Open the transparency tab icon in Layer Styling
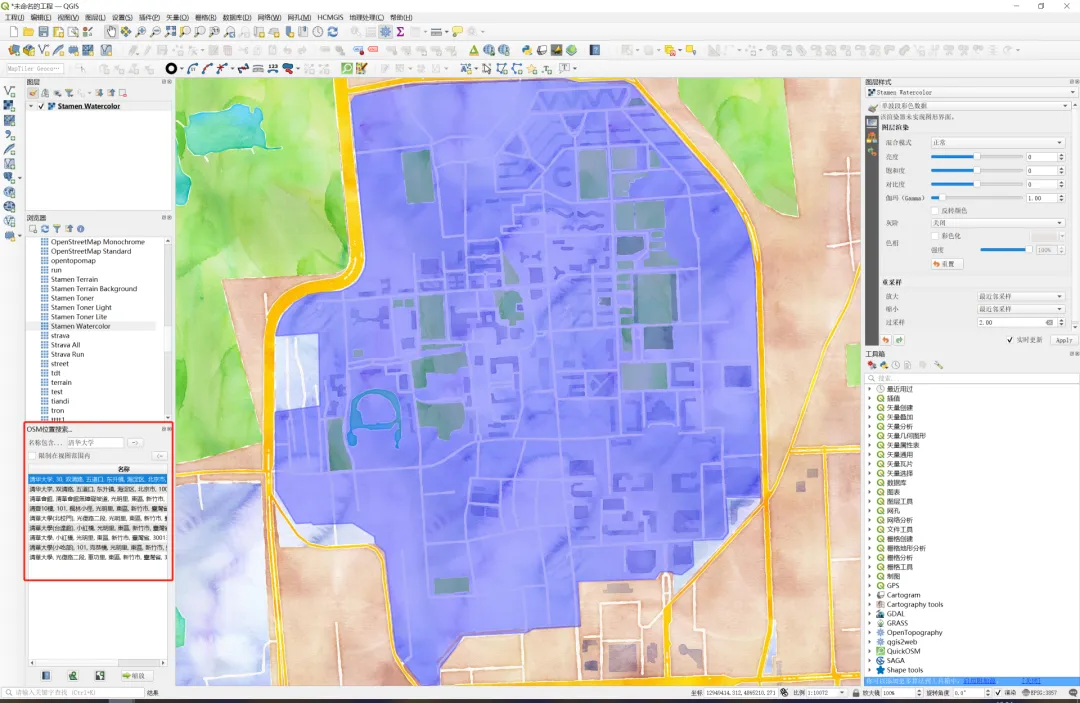 point(872,122)
